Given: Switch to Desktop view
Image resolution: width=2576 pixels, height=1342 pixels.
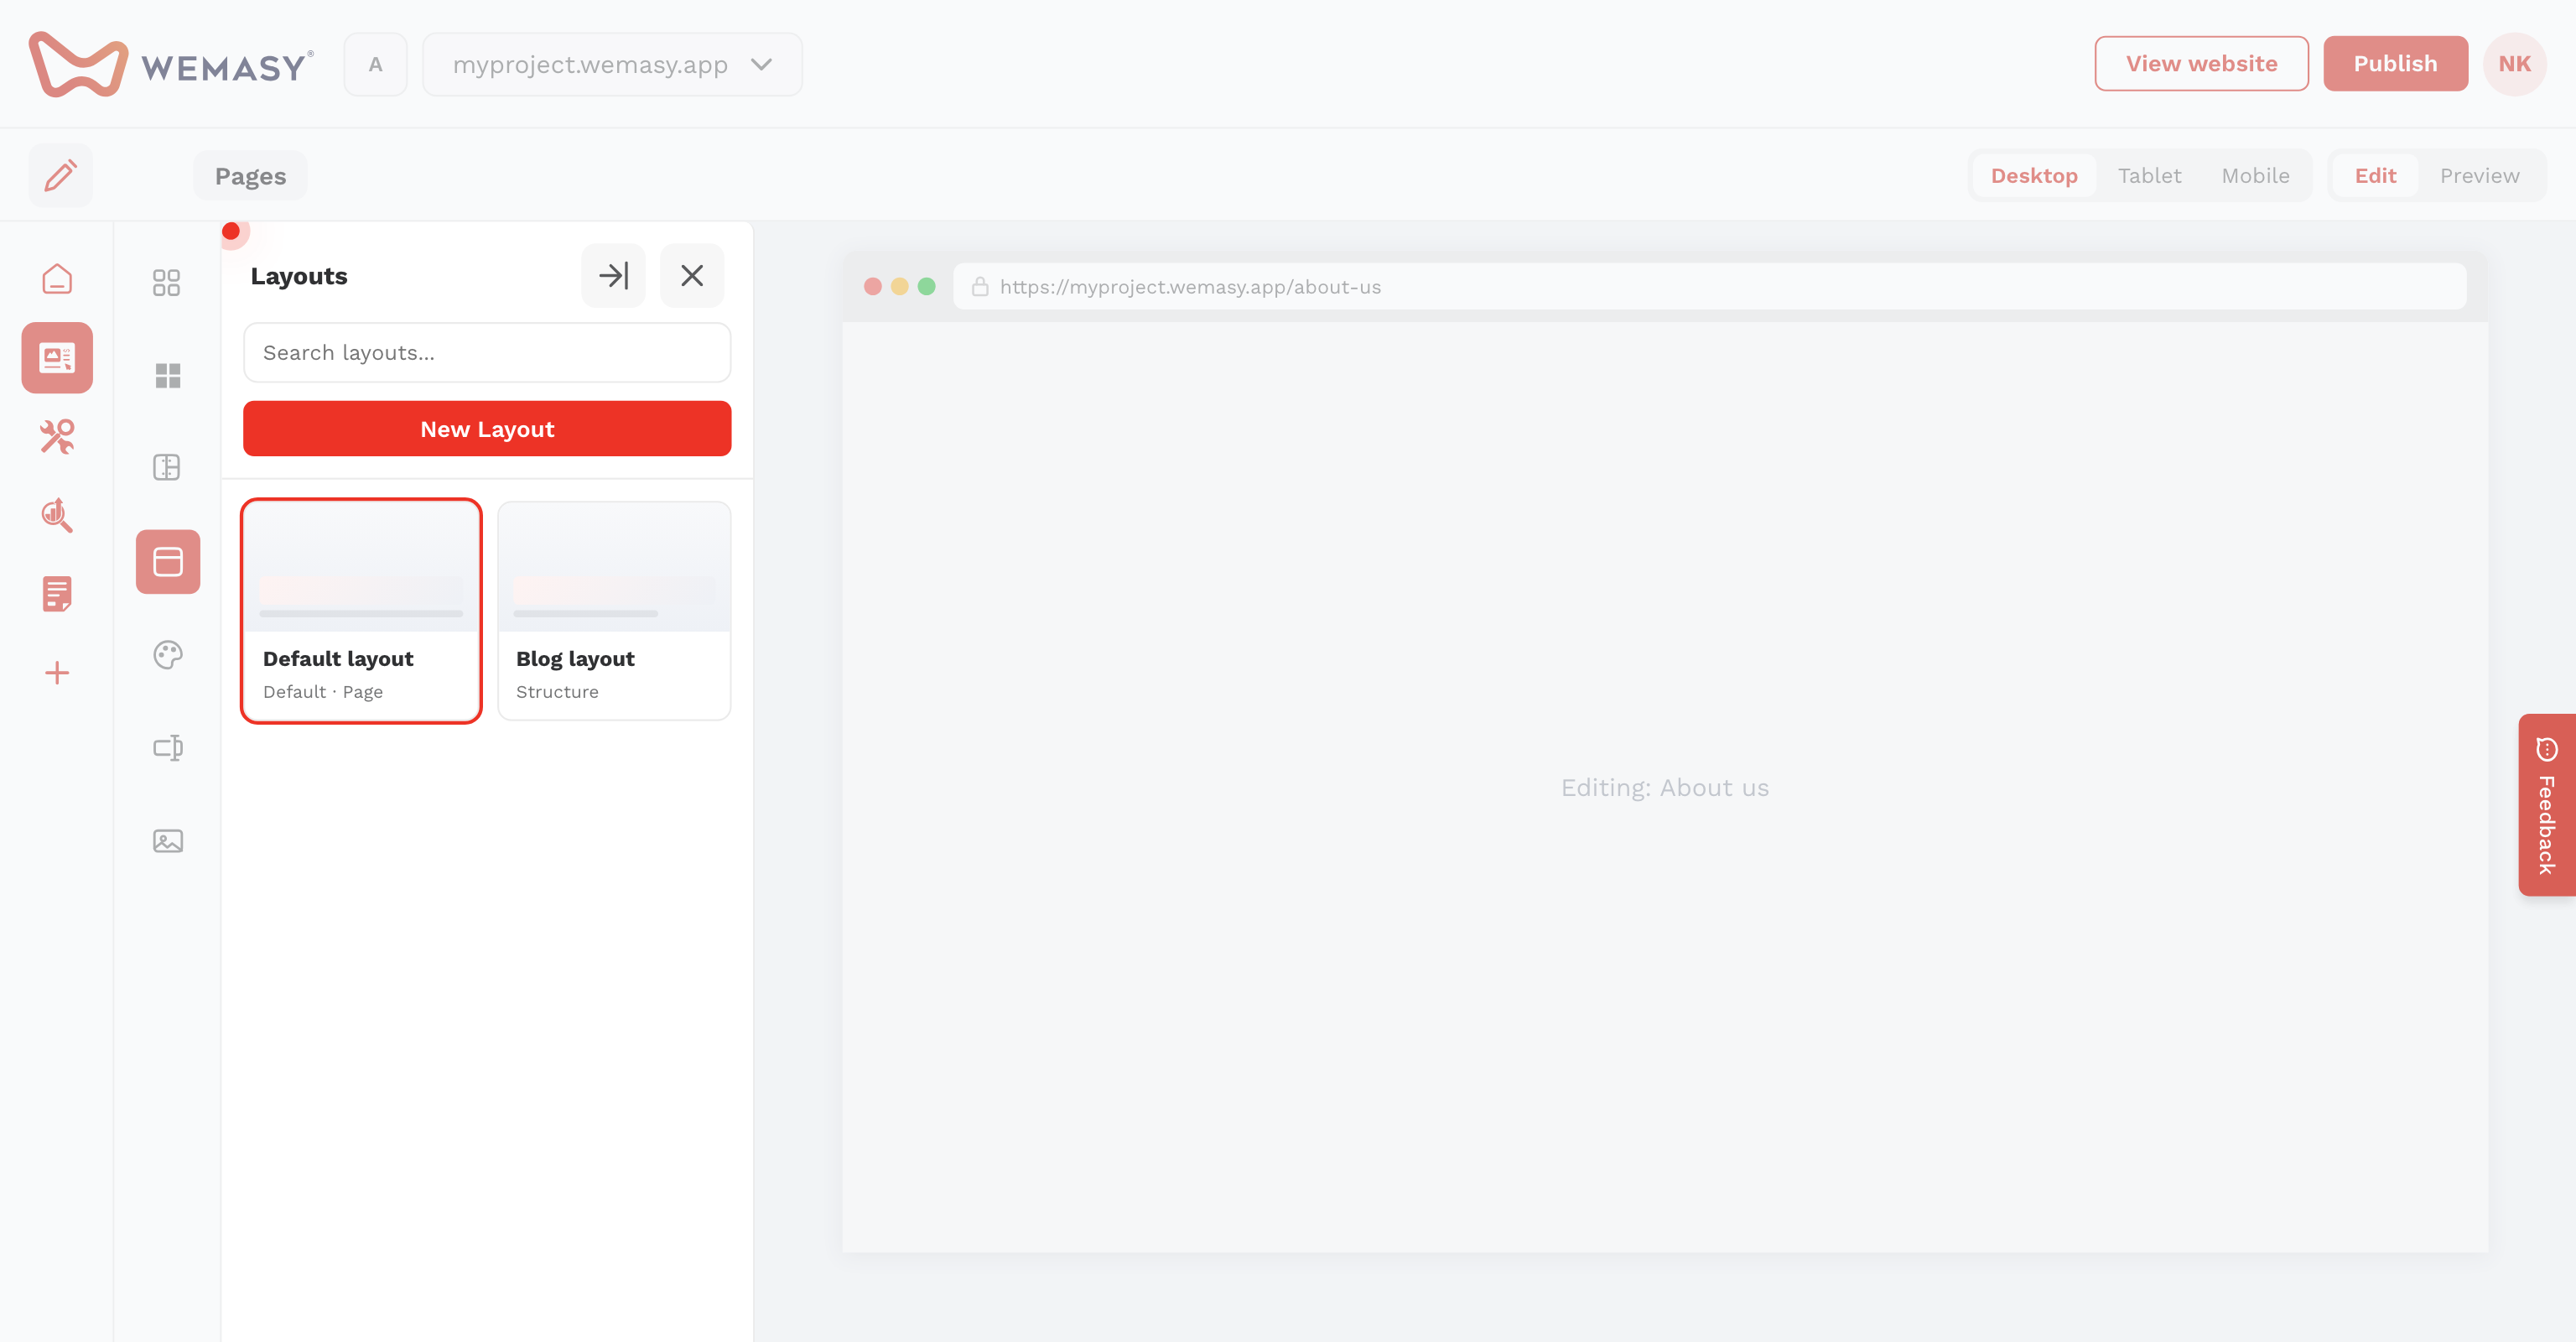Looking at the screenshot, I should (2034, 175).
